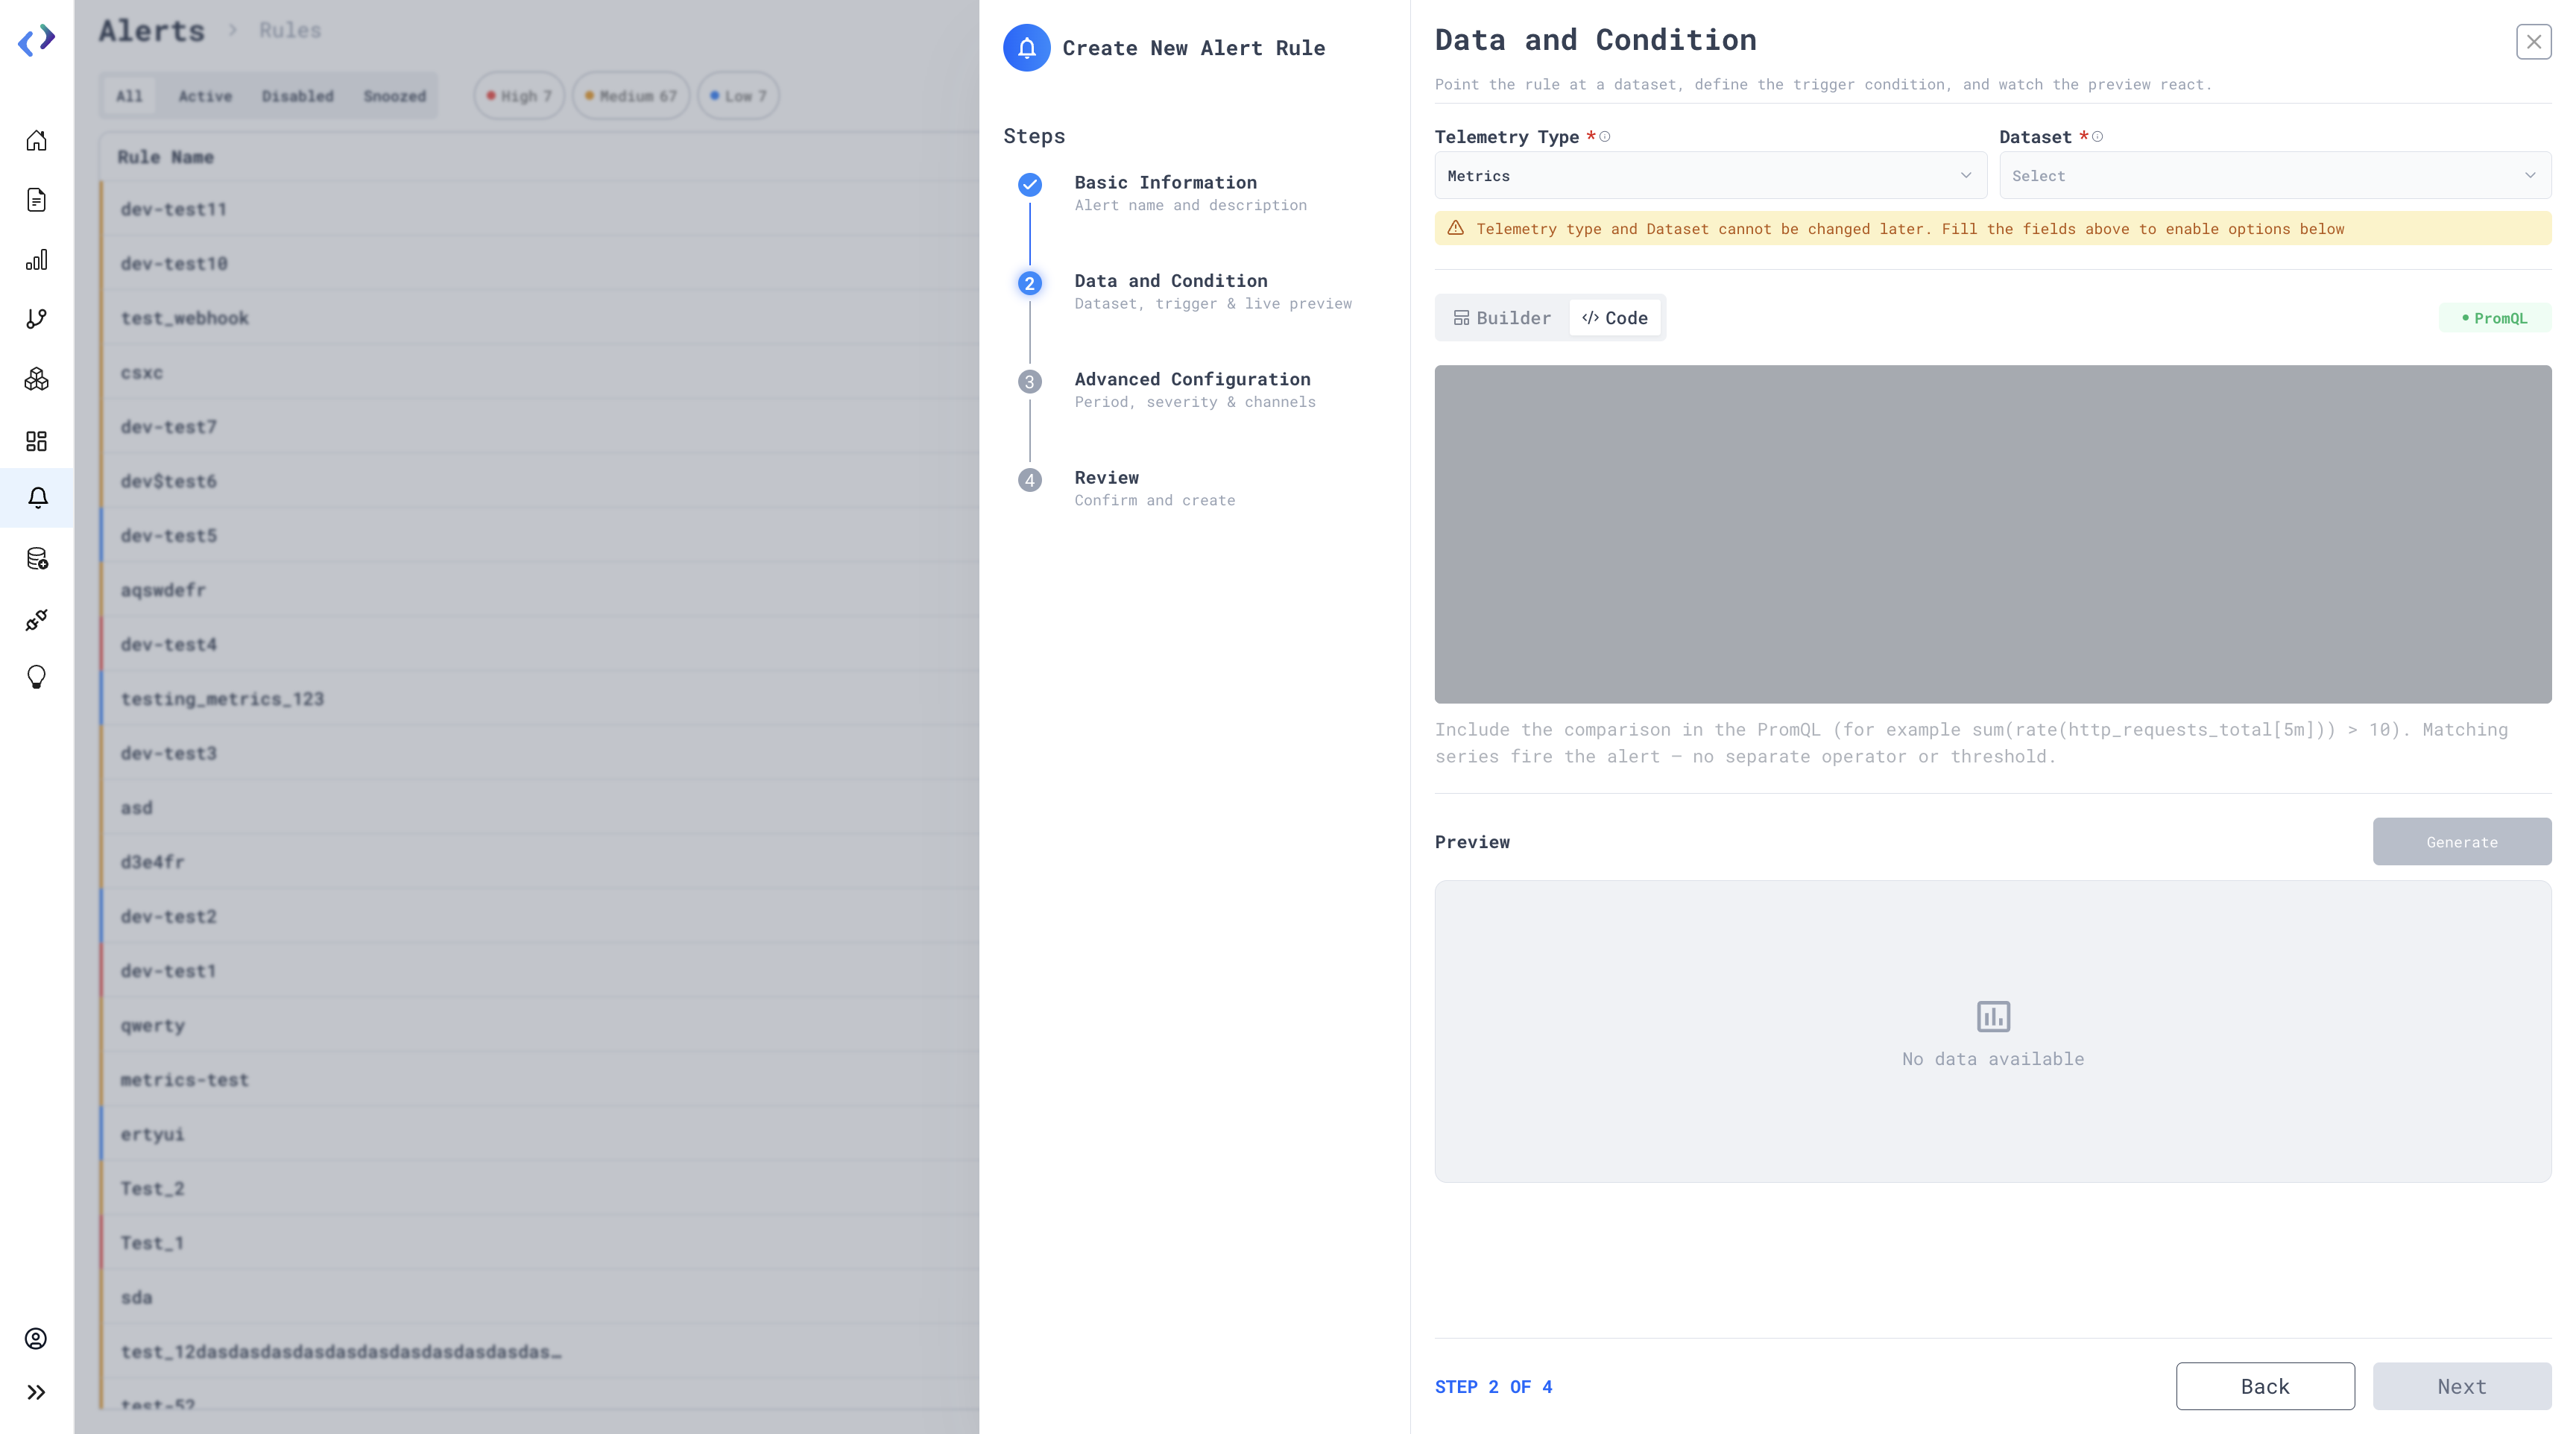Image resolution: width=2576 pixels, height=1434 pixels.
Task: Open the Alerts bell icon in sidebar
Action: pos(37,498)
